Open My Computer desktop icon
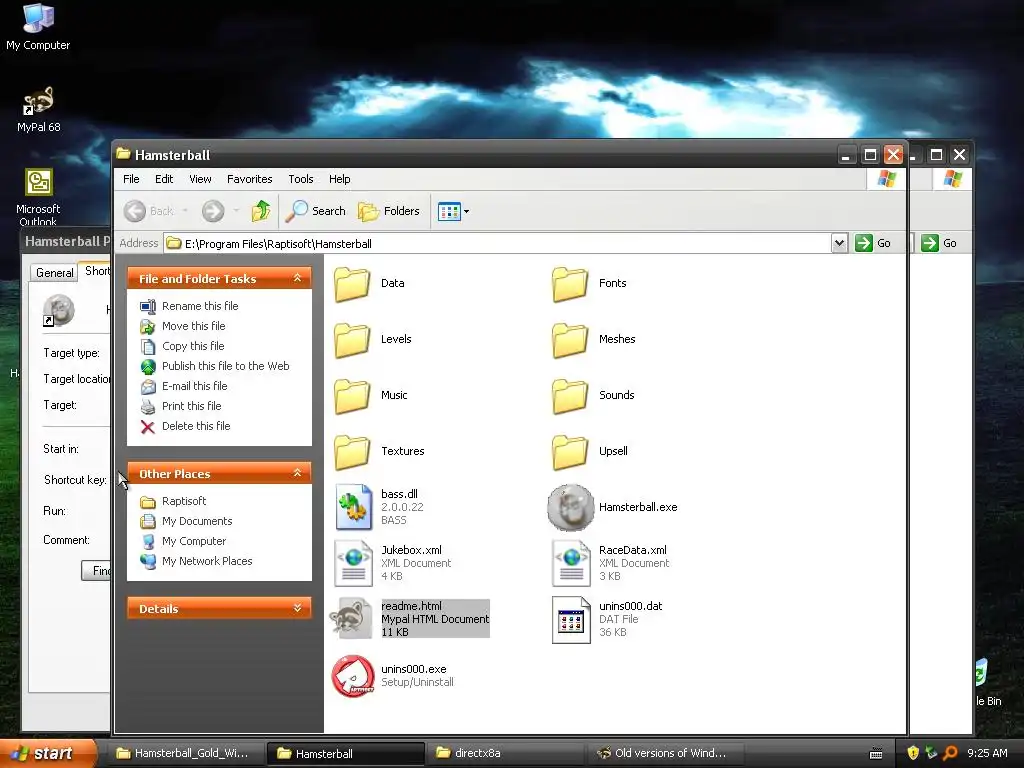 tap(38, 26)
